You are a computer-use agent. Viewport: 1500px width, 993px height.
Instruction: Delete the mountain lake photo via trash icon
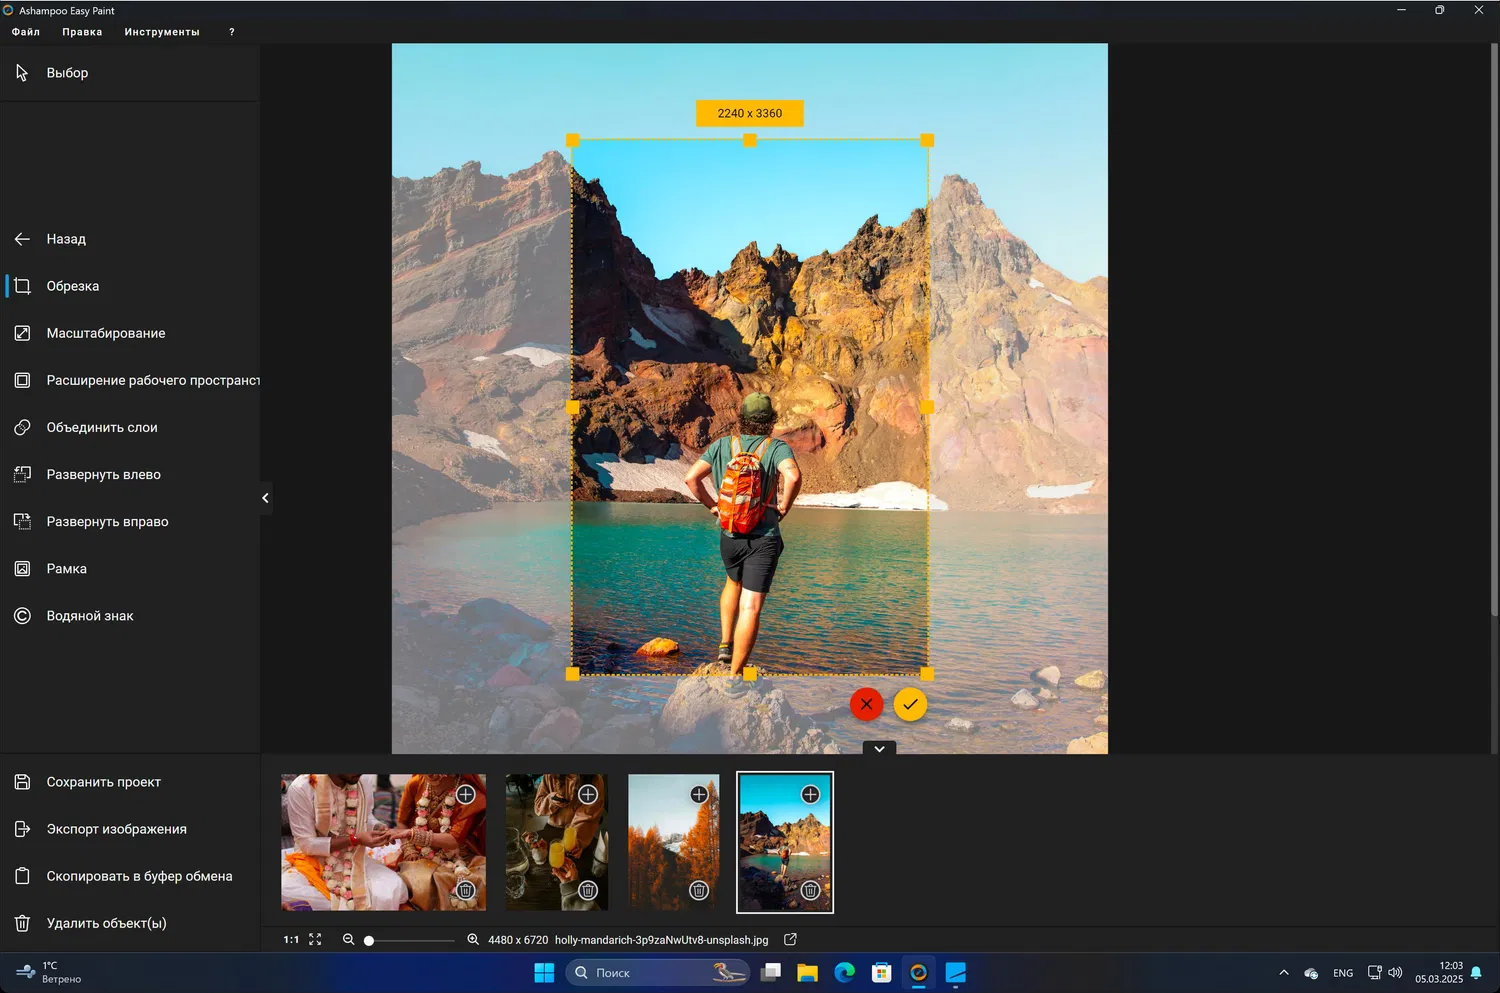[x=810, y=890]
